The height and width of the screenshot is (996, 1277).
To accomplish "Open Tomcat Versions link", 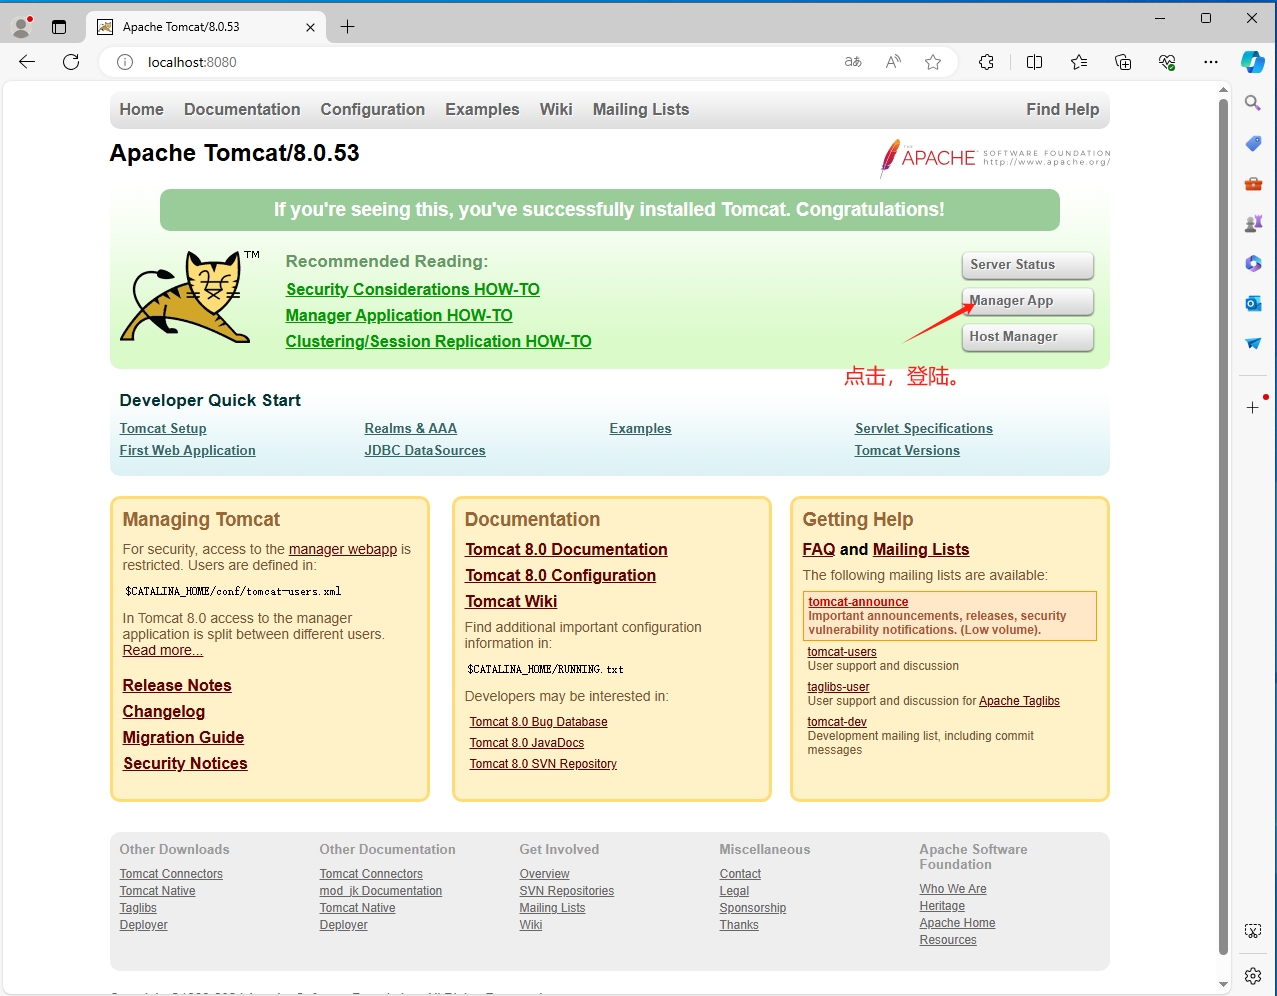I will (x=907, y=450).
